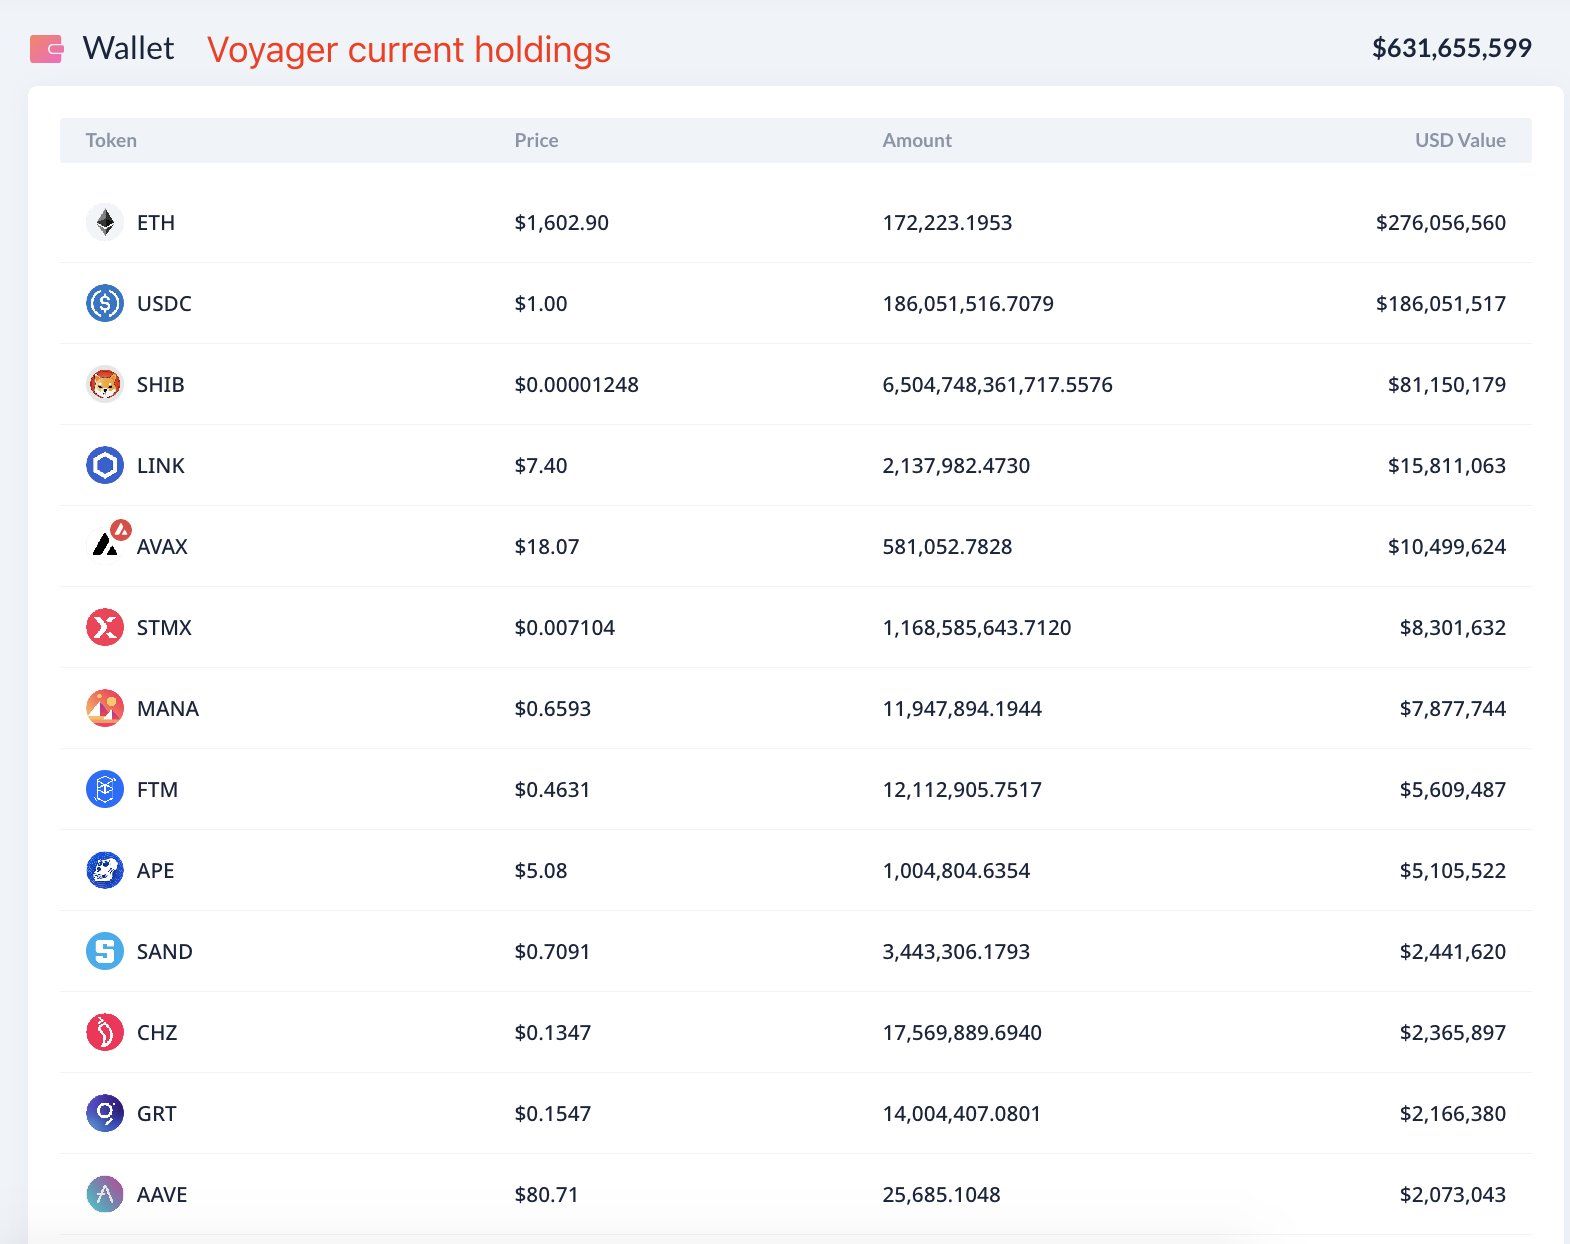Select the MANA token name
Screen dimensions: 1570x1244
coord(168,708)
